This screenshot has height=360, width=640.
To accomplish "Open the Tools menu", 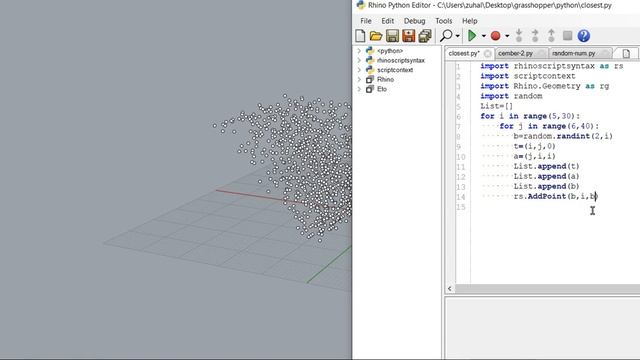I will 444,21.
